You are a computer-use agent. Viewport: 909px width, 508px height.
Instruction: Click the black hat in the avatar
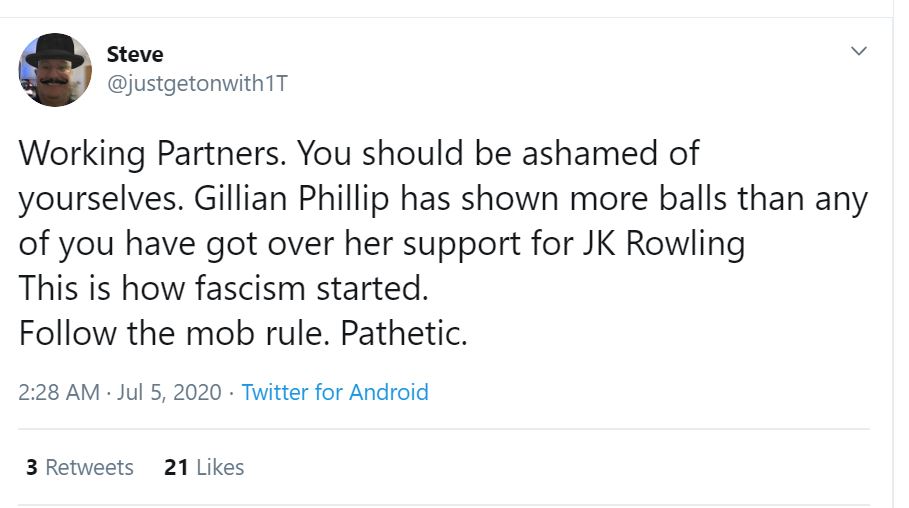point(54,49)
